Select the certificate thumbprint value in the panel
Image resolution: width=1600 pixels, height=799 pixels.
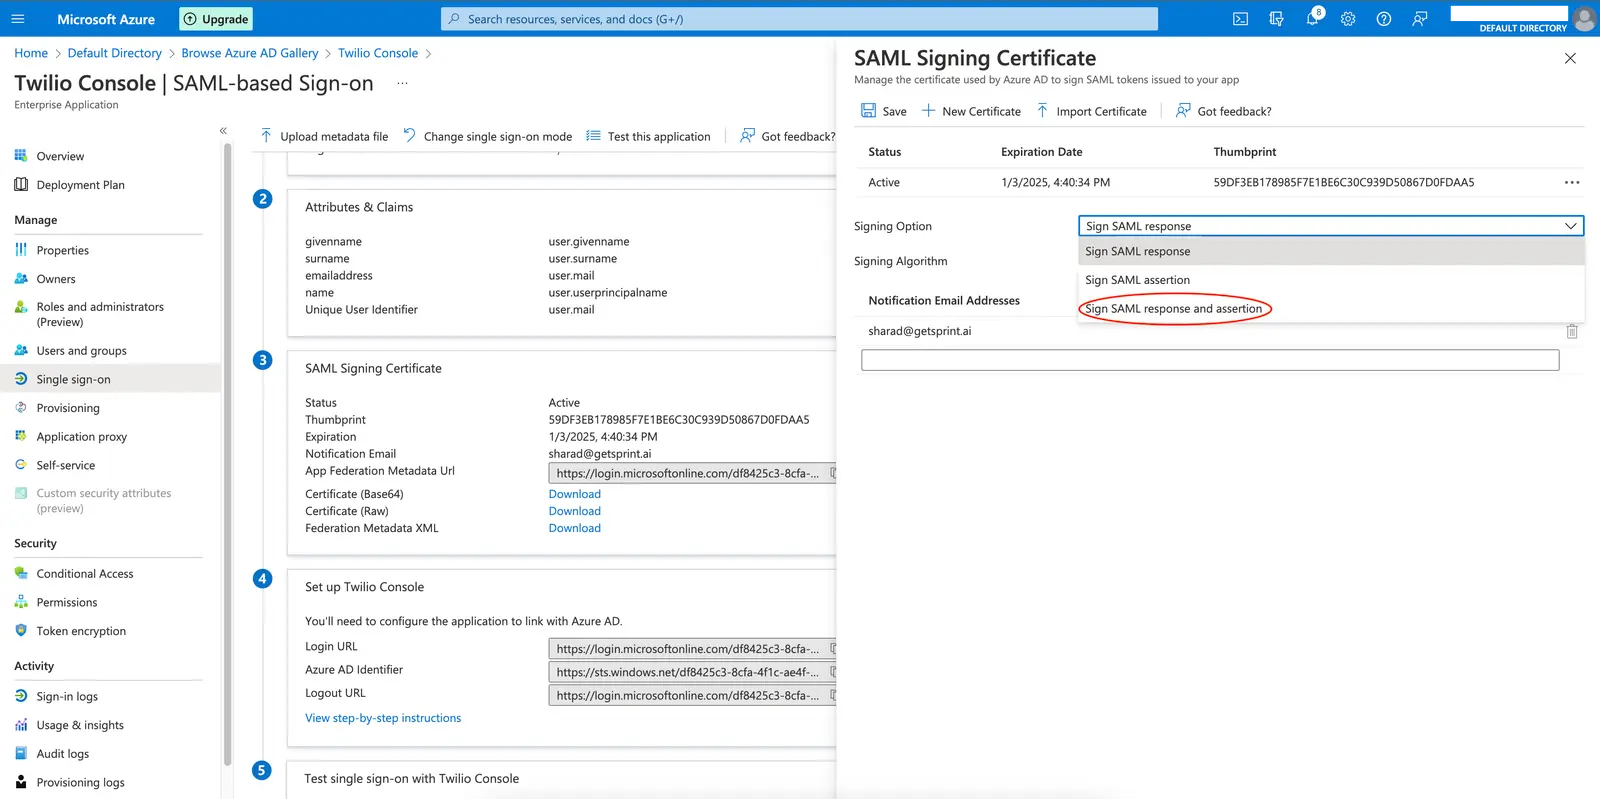point(1344,182)
